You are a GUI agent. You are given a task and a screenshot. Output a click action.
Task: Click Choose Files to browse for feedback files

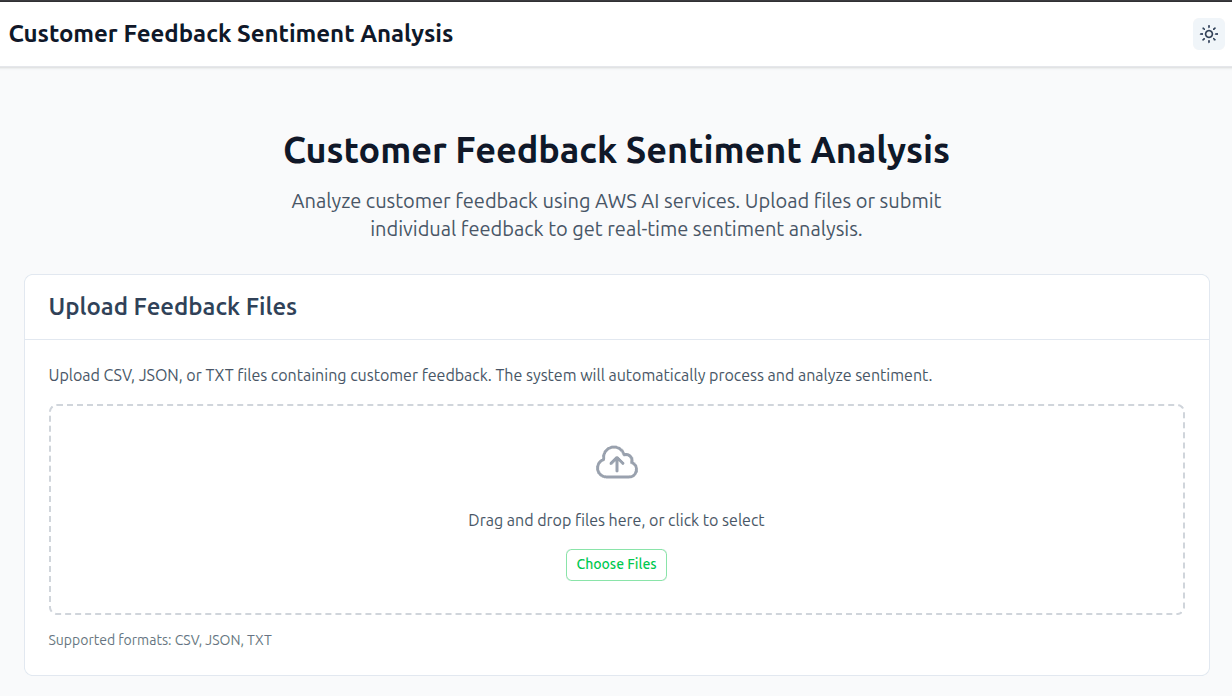(x=616, y=564)
